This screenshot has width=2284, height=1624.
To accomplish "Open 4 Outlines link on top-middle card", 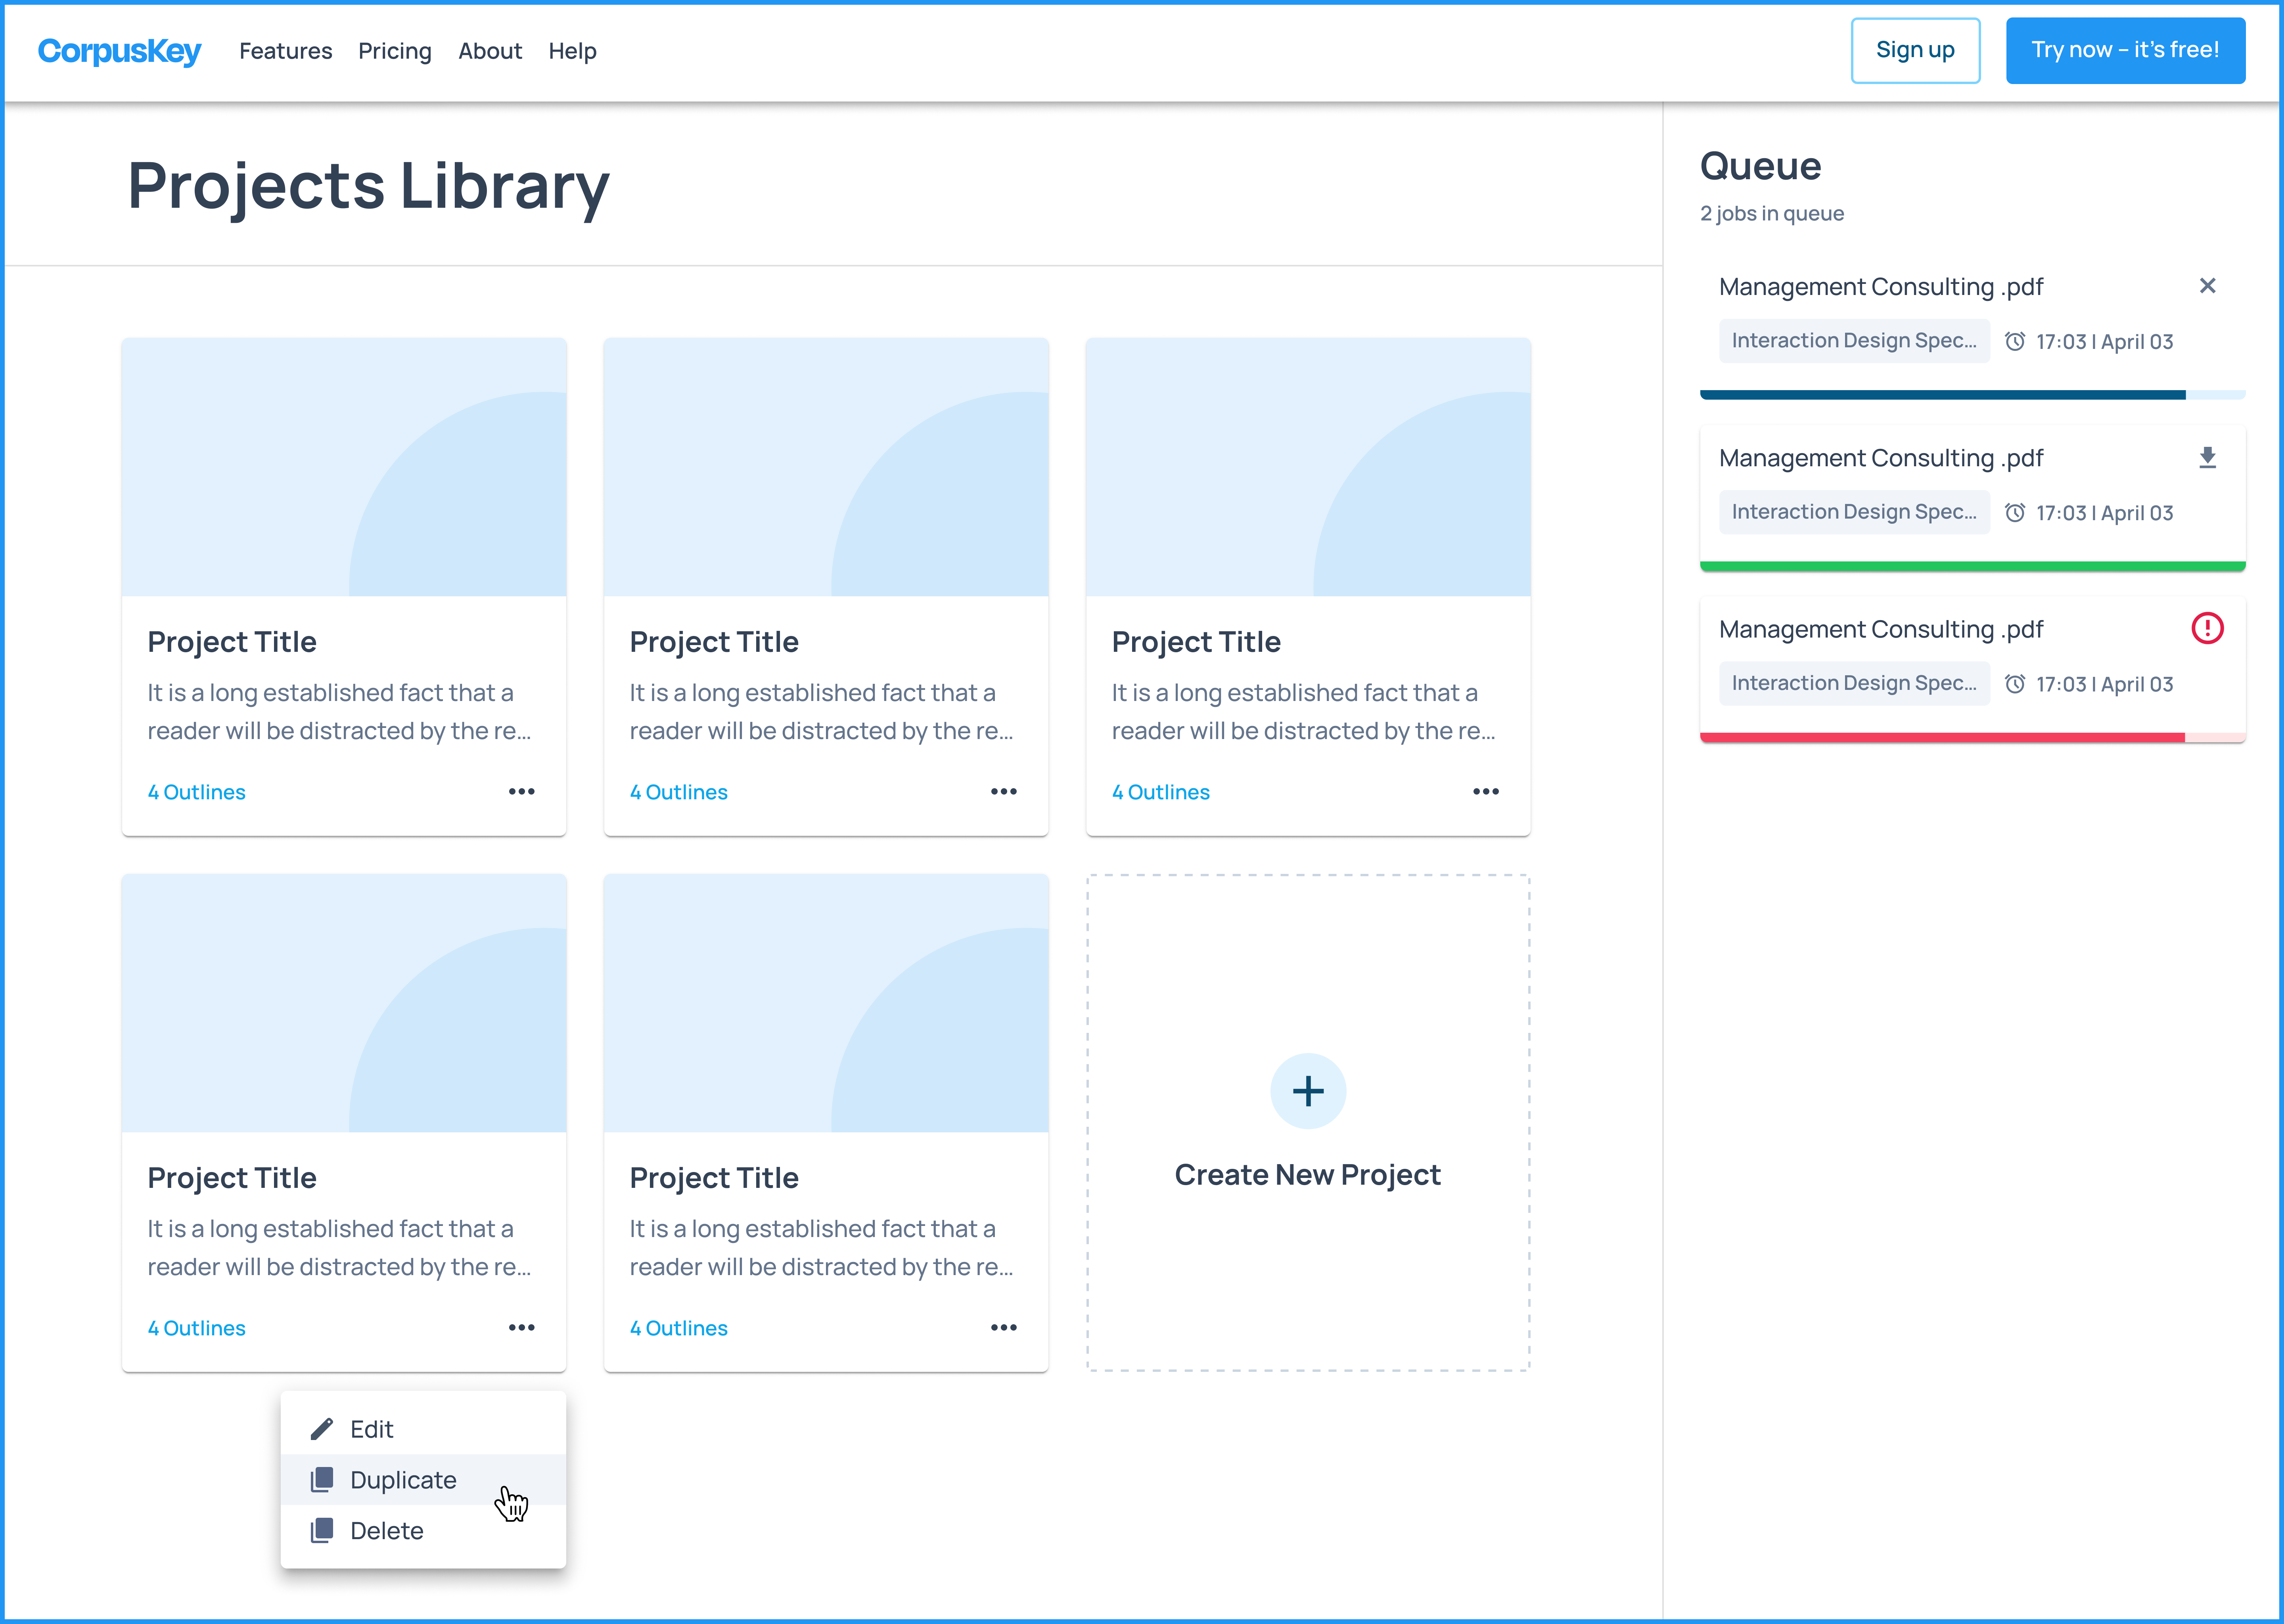I will pyautogui.click(x=678, y=792).
